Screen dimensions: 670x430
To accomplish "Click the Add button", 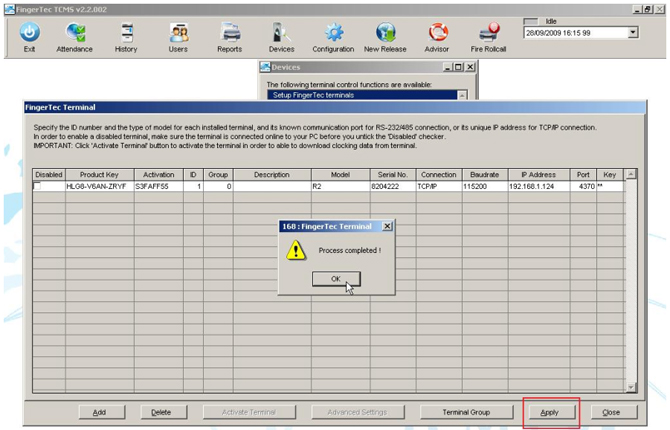I will coord(102,412).
